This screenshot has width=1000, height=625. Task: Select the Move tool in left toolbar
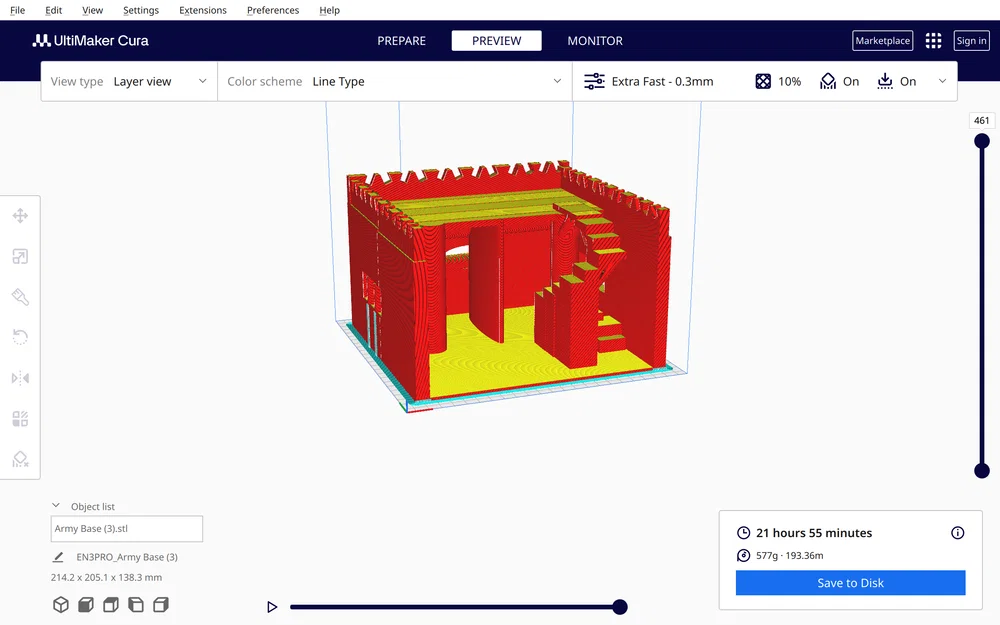[20, 216]
